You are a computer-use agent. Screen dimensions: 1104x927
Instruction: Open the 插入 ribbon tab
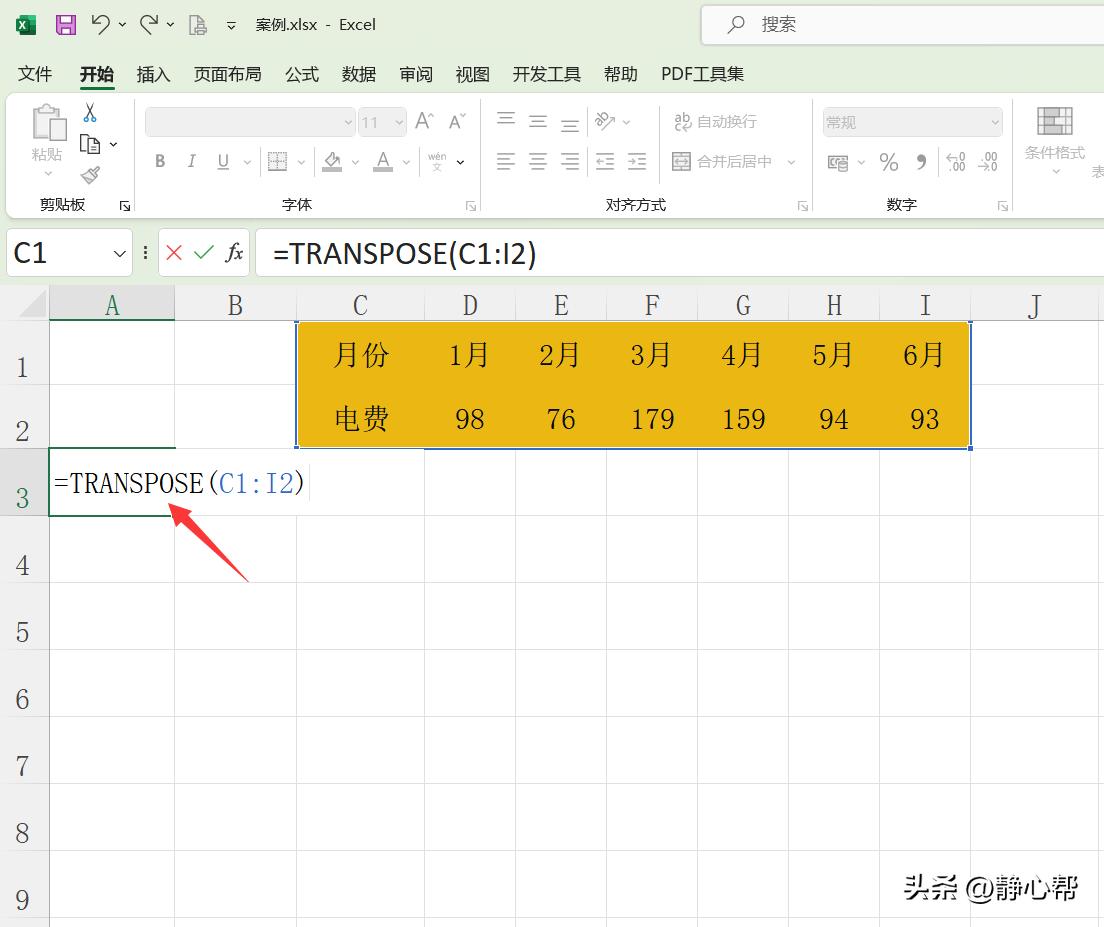point(153,73)
